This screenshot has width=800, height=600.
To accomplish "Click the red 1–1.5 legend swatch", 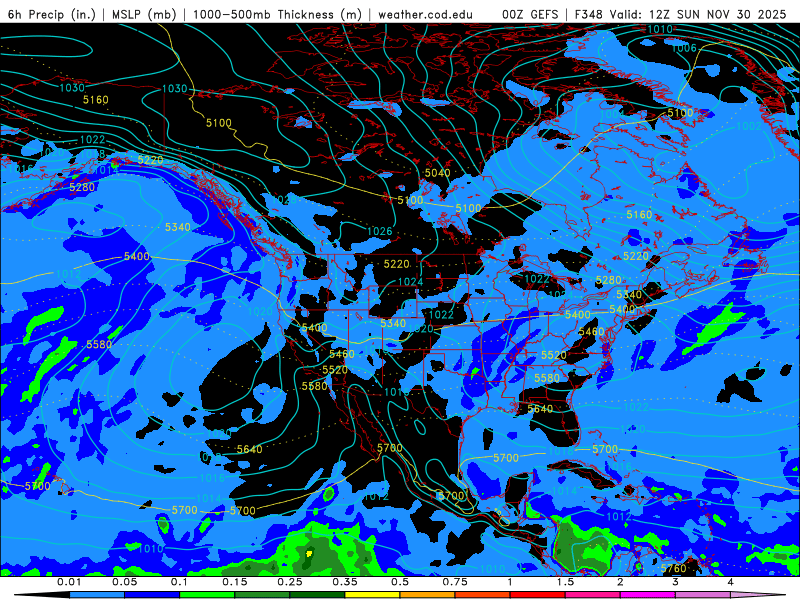I will 538,595.
